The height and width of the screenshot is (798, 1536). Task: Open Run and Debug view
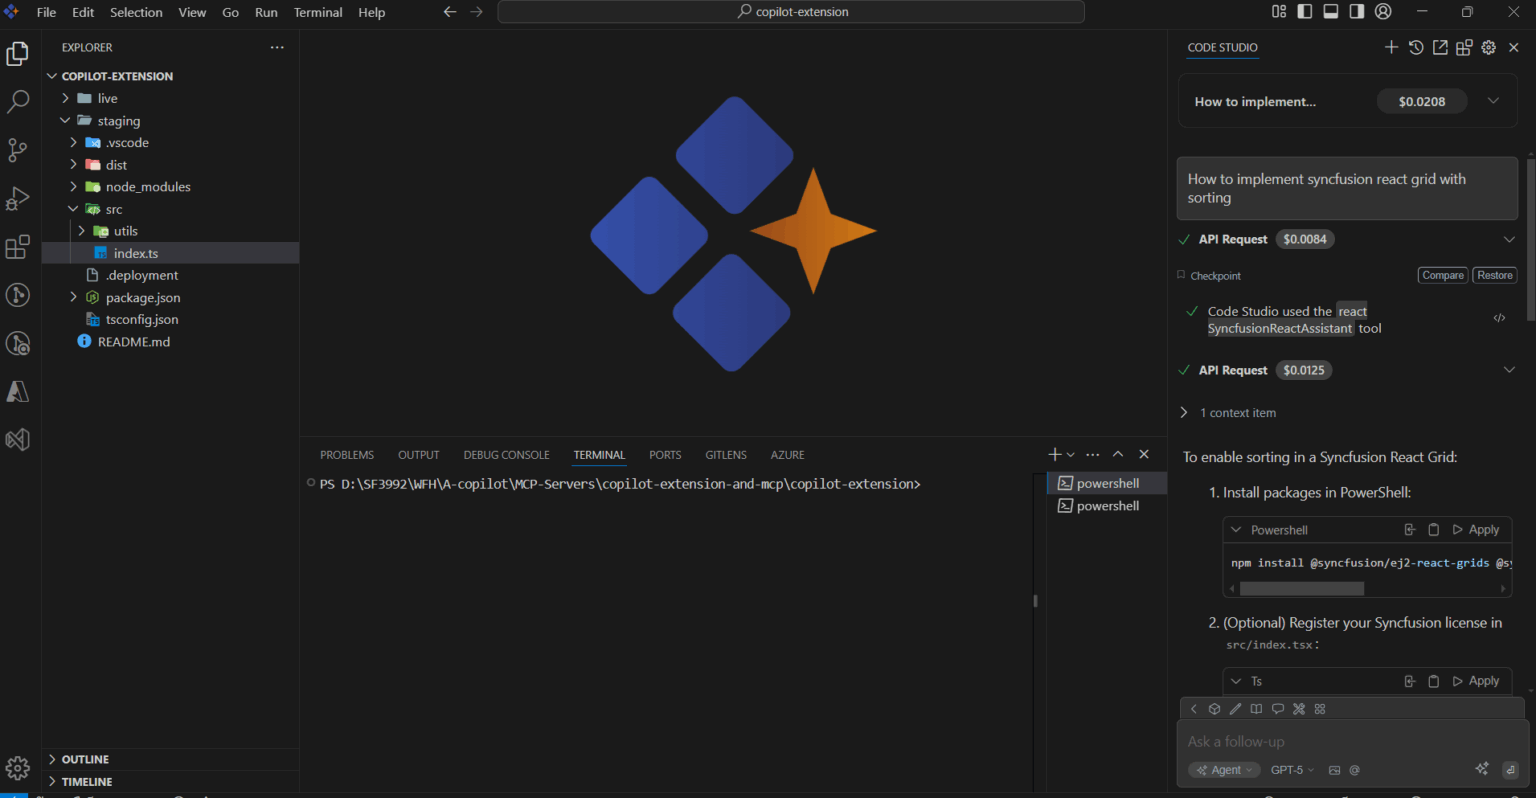[17, 198]
